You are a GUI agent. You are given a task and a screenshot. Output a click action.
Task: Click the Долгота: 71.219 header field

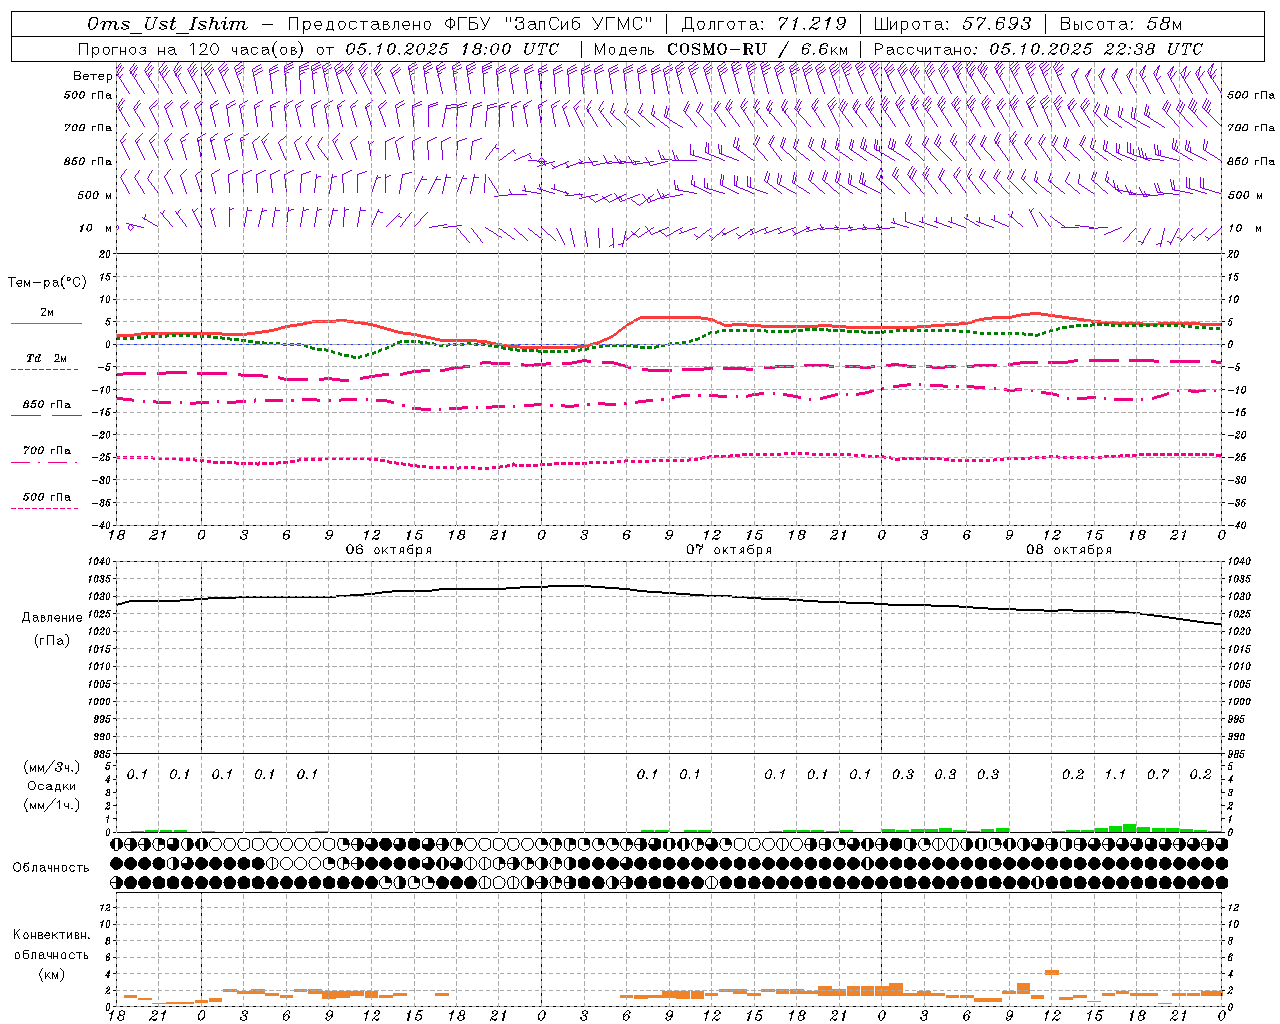point(764,24)
